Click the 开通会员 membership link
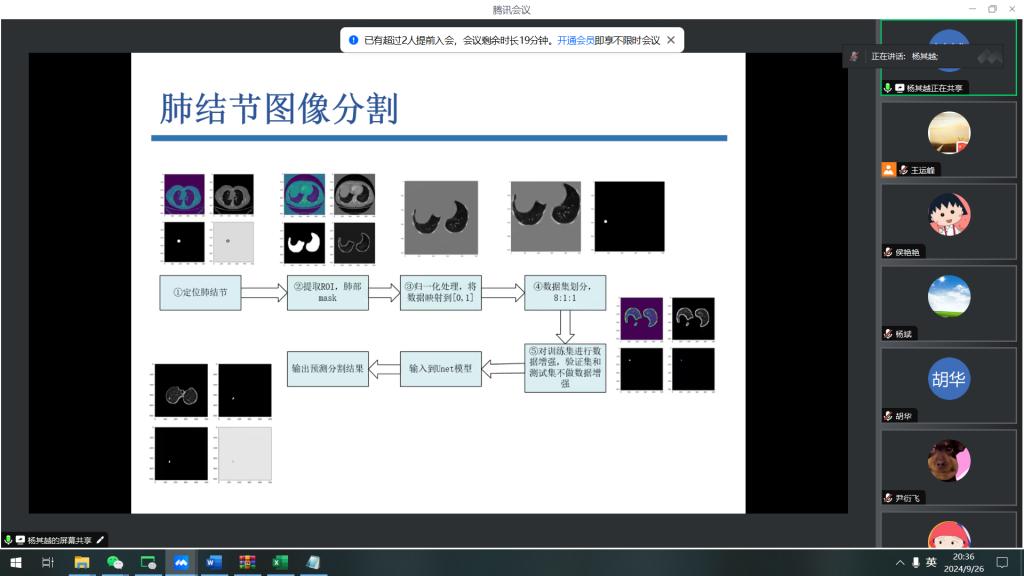The width and height of the screenshot is (1024, 576). coord(575,40)
